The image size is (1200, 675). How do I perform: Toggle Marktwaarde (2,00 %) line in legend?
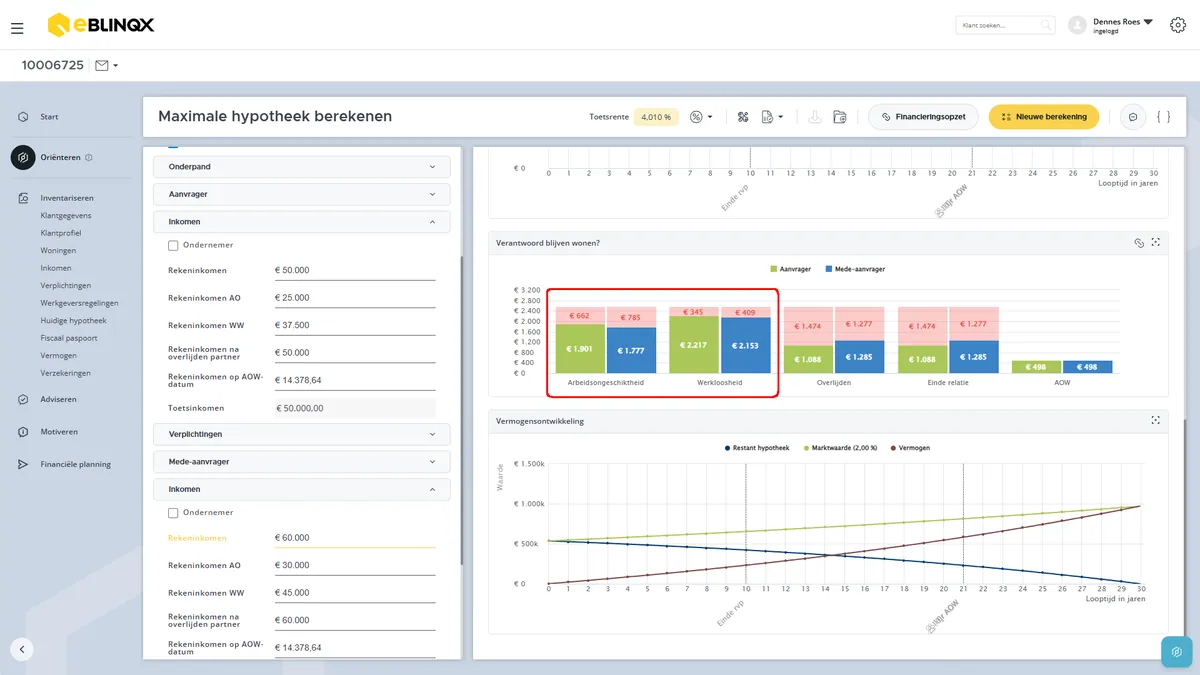pyautogui.click(x=840, y=448)
